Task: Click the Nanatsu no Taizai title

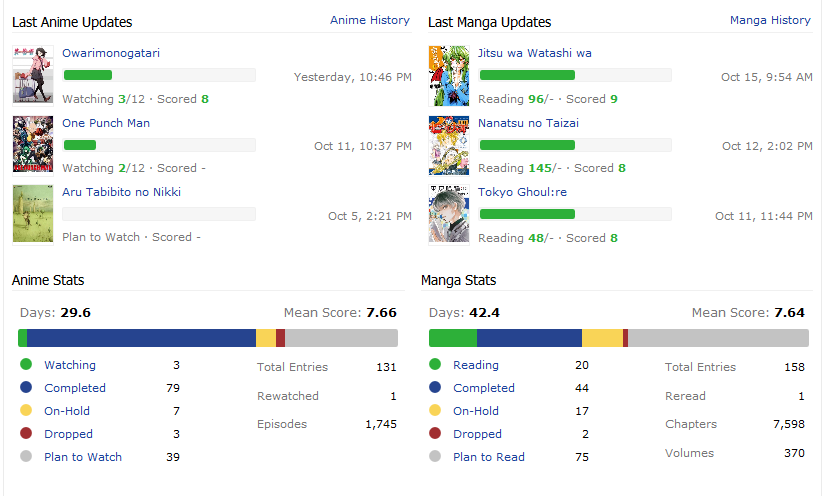Action: coord(528,123)
